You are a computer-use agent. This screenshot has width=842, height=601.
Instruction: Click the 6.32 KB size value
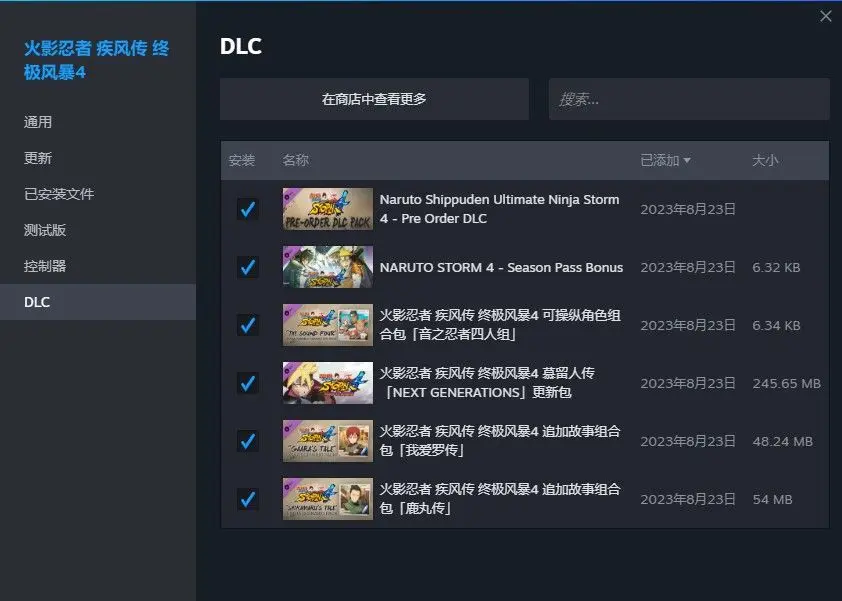776,267
